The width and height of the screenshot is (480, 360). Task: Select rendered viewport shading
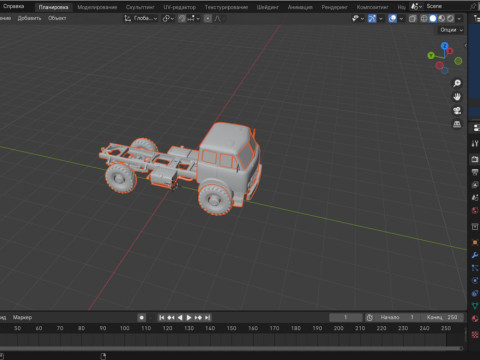point(450,19)
